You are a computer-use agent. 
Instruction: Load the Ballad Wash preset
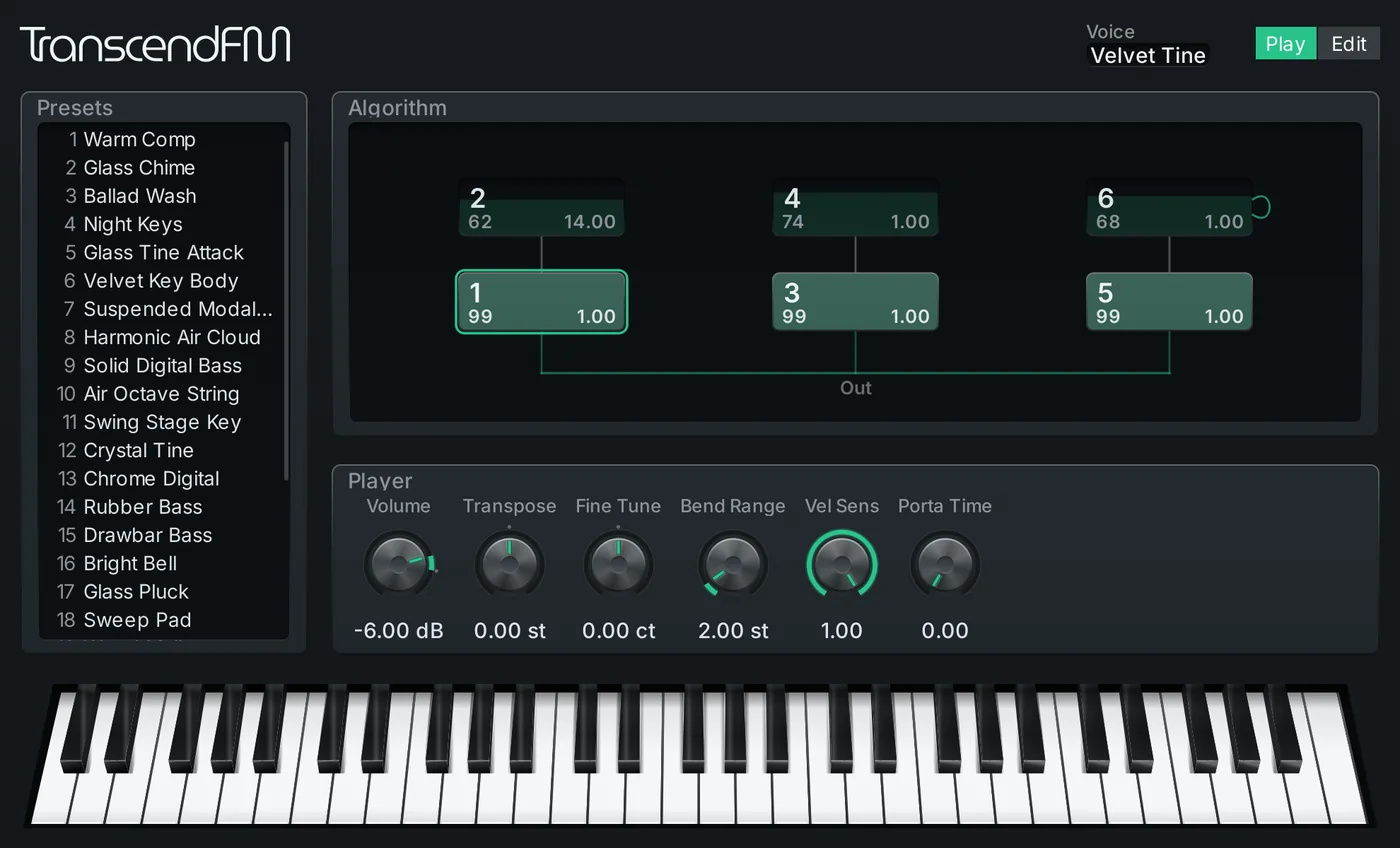(163, 196)
